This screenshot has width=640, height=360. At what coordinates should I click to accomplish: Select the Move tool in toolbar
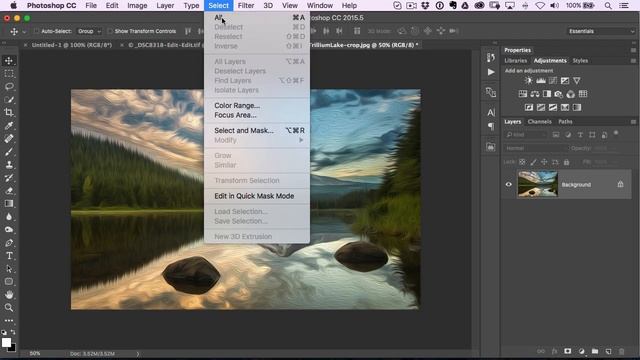pyautogui.click(x=9, y=61)
